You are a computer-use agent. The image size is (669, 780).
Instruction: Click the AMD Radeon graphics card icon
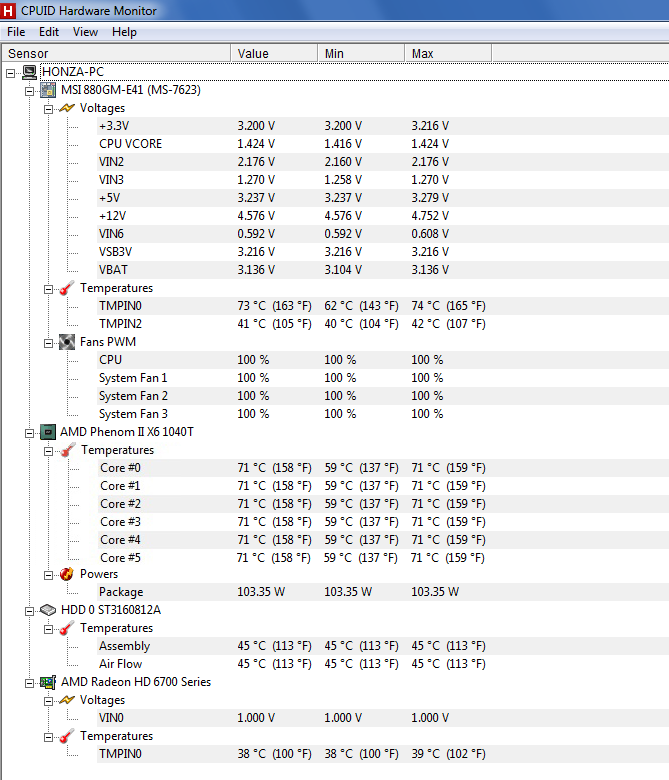pos(48,682)
